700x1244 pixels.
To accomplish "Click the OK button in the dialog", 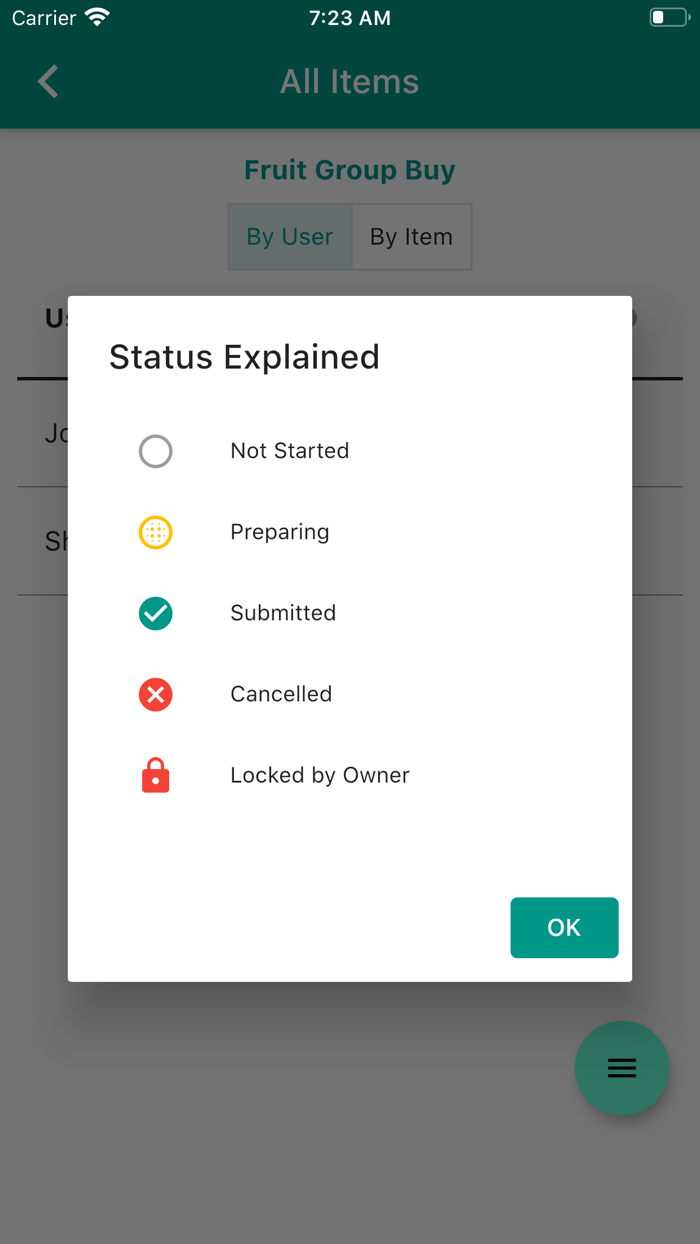I will [x=564, y=928].
